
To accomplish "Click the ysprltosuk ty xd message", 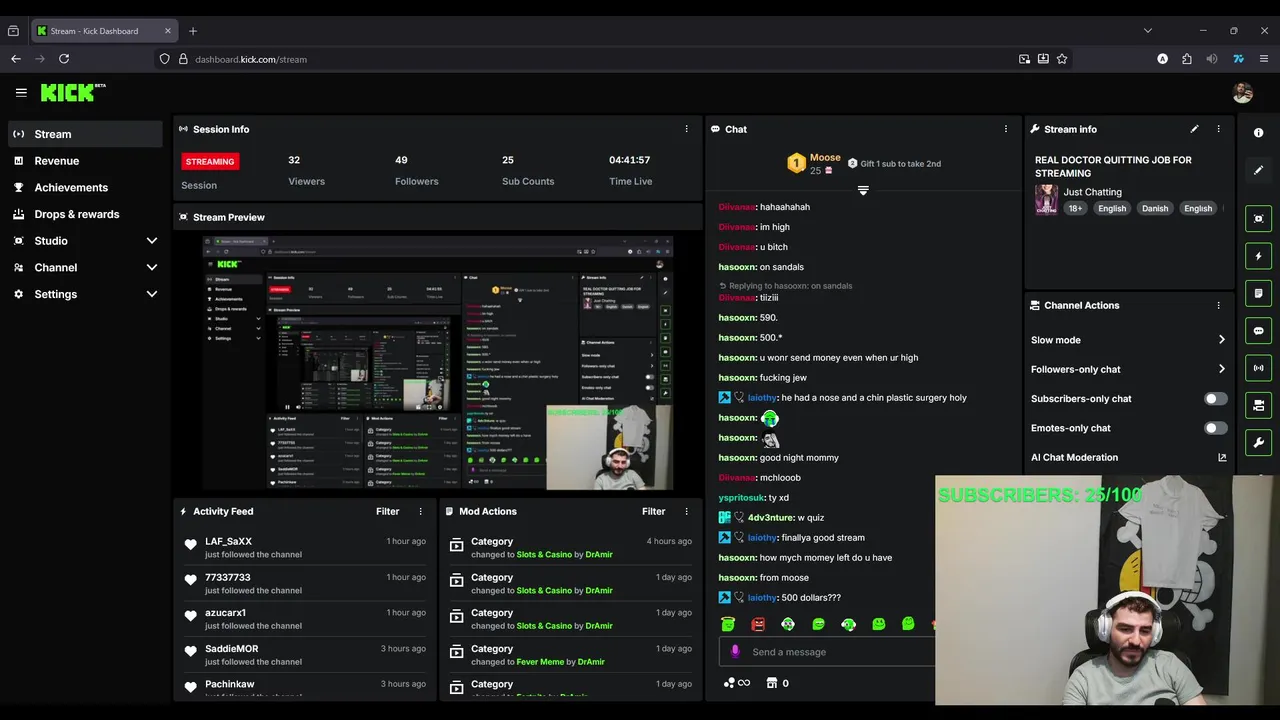I will [x=754, y=498].
